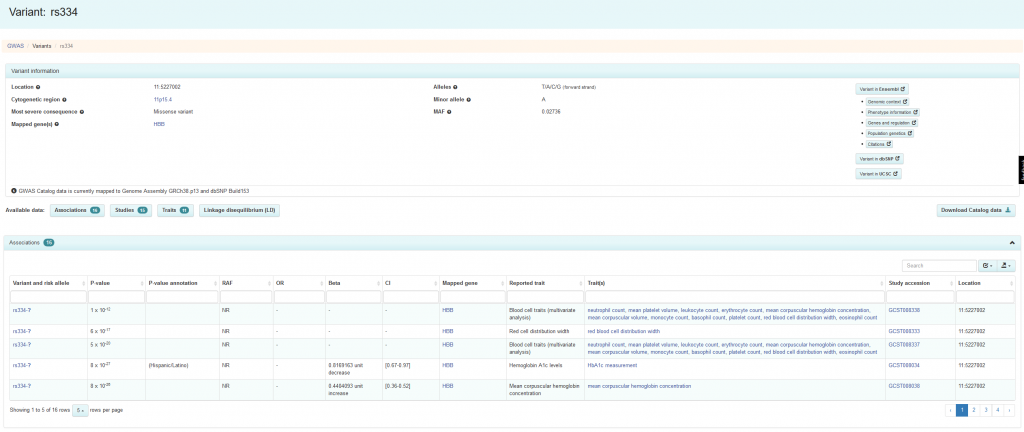1024x432 pixels.
Task: Click the associations table Search field
Action: [x=938, y=265]
